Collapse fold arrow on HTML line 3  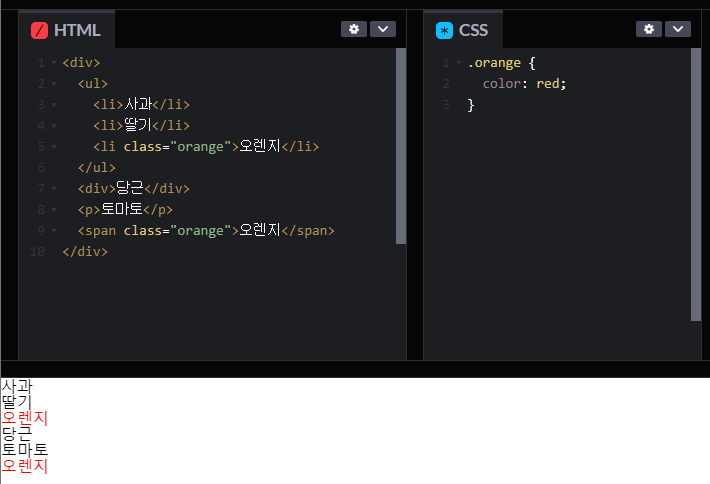54,105
